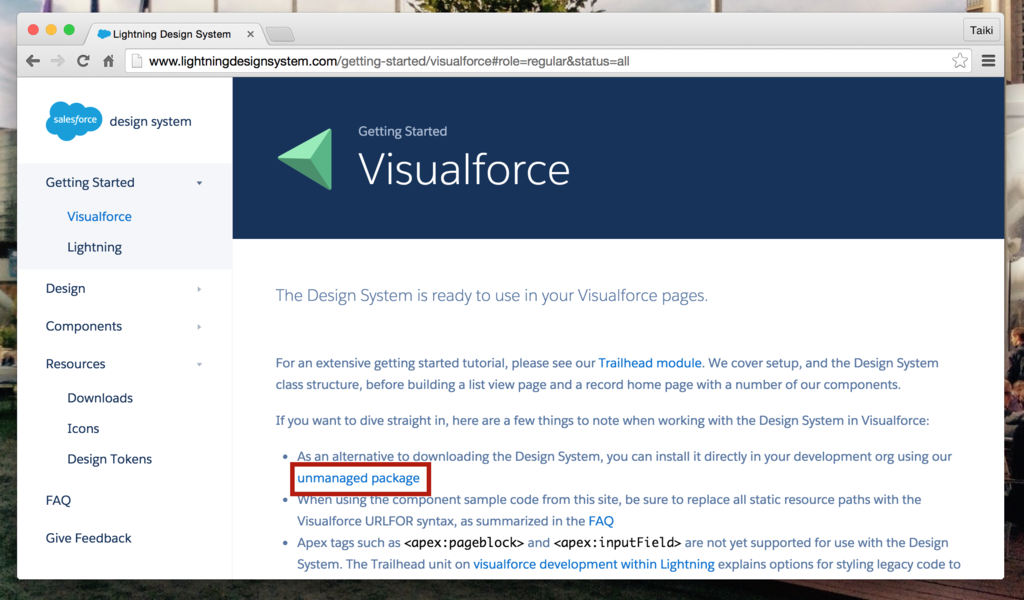The width and height of the screenshot is (1024, 600).
Task: Open Downloads under Resources
Action: pyautogui.click(x=100, y=398)
